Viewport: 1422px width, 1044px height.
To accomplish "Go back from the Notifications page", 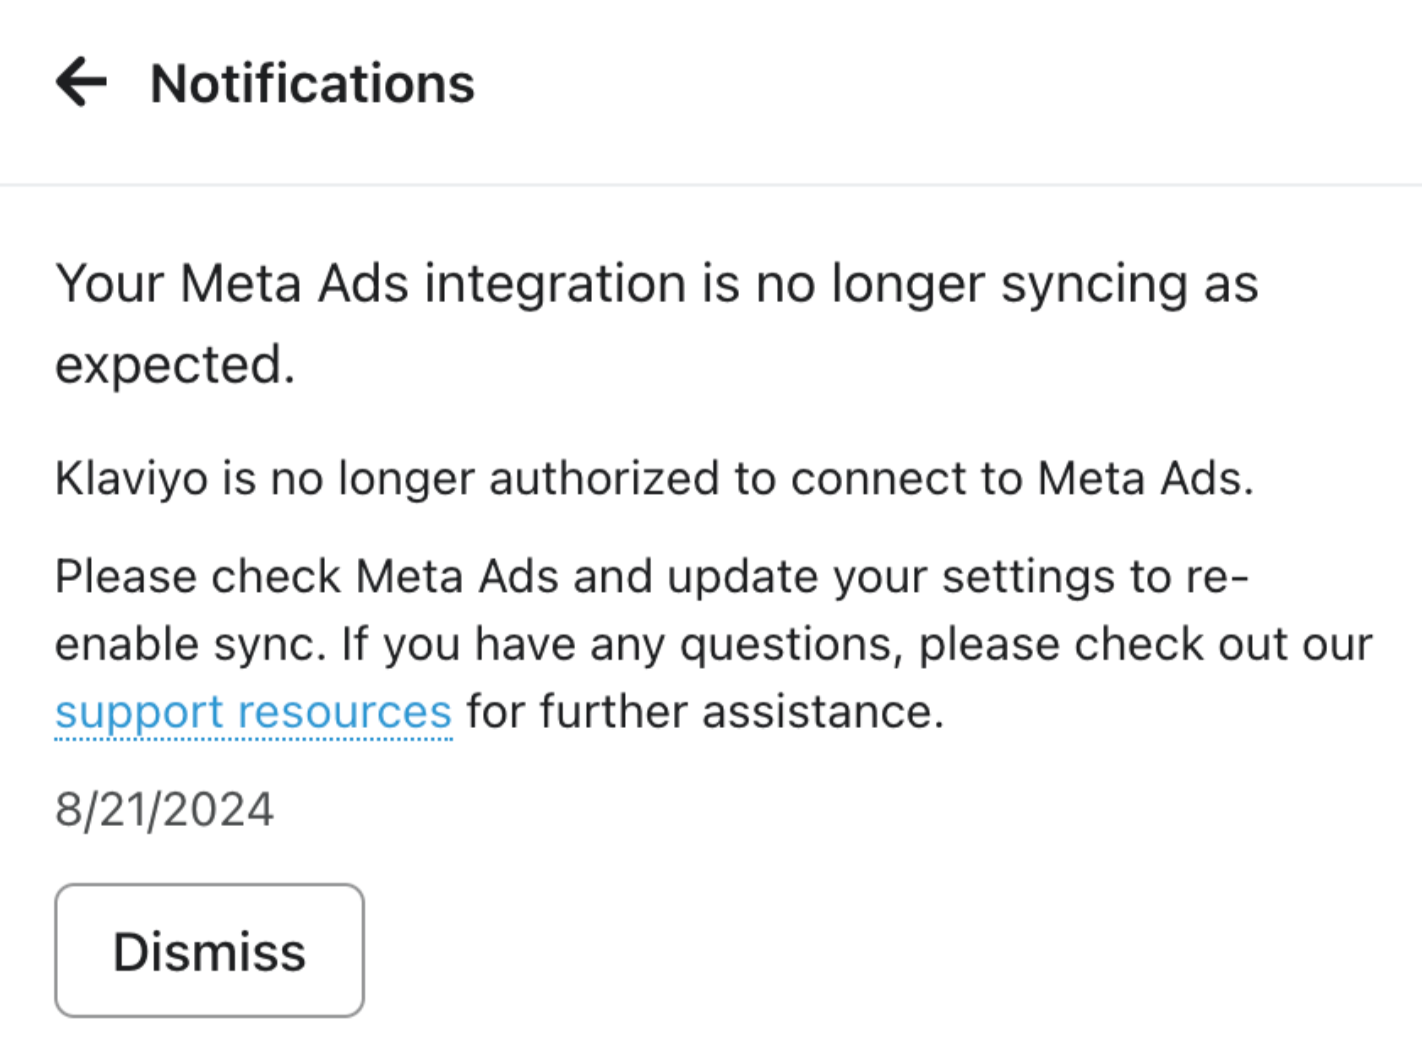I will pos(81,82).
